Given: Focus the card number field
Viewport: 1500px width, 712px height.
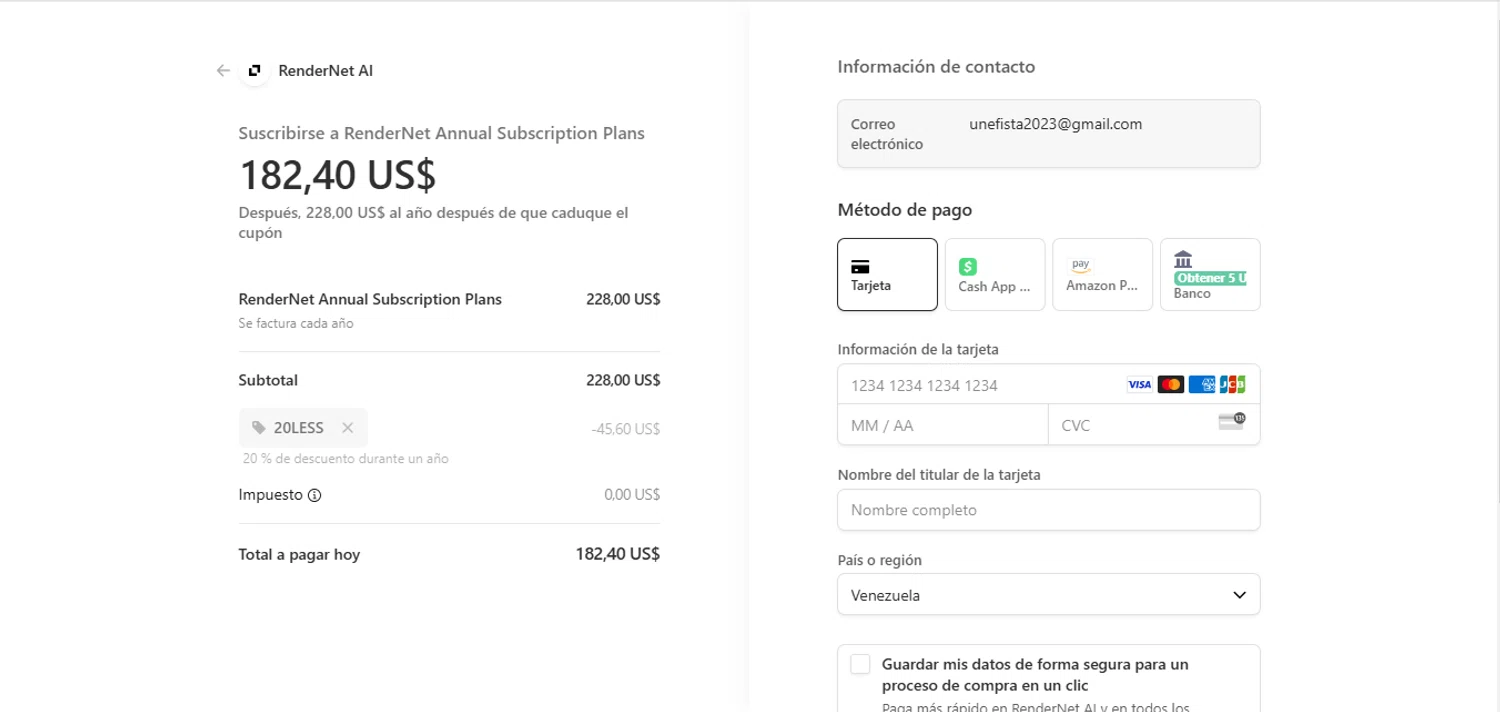Looking at the screenshot, I should (1048, 385).
